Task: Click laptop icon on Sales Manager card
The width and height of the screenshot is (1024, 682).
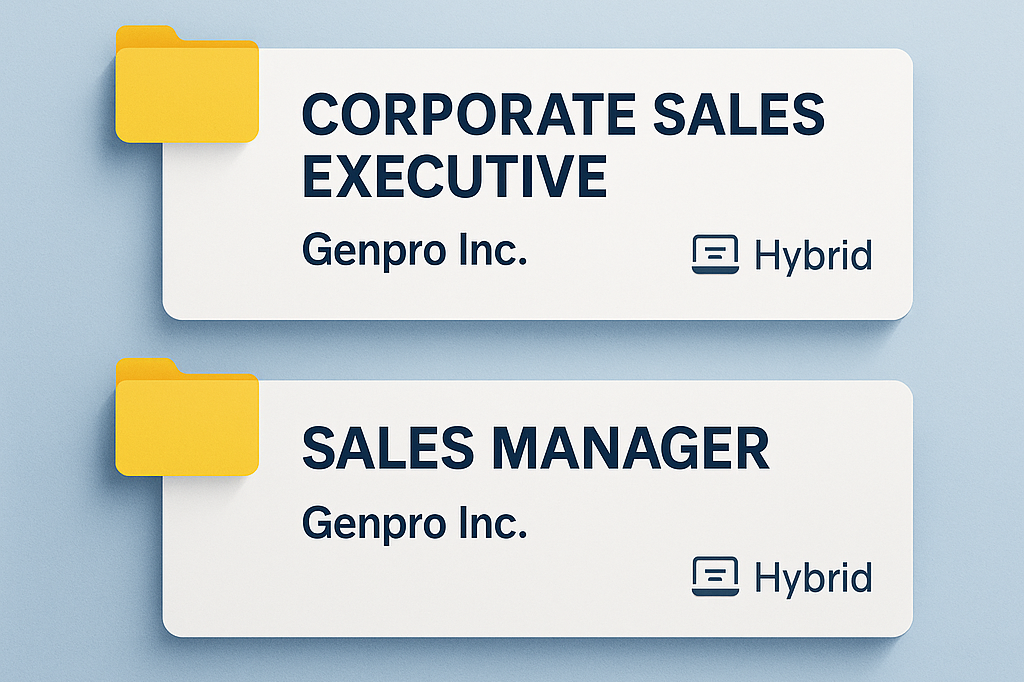Action: [715, 576]
